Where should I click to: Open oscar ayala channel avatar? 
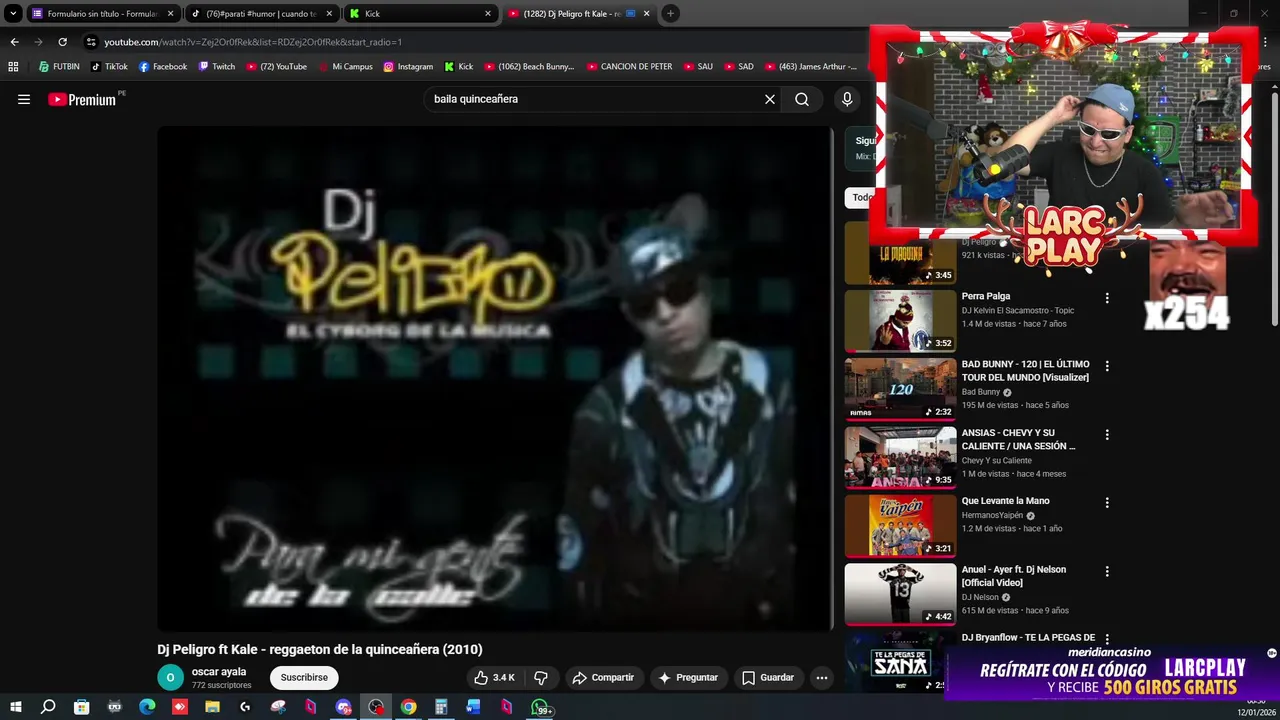point(170,677)
